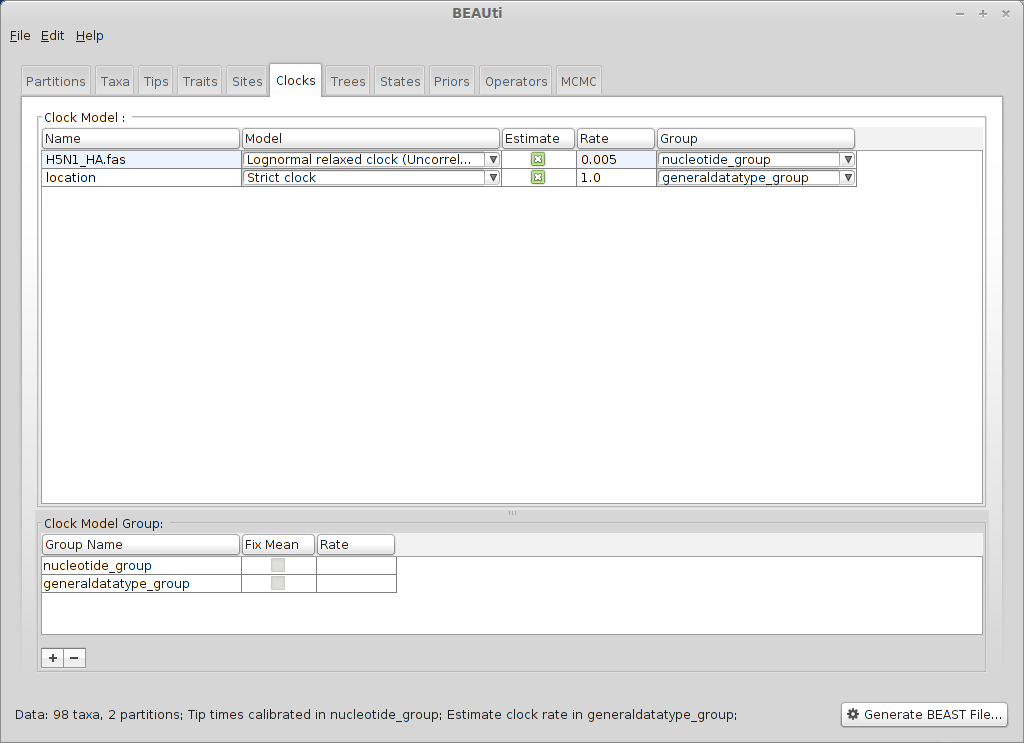The height and width of the screenshot is (743, 1024).
Task: Open the File menu
Action: click(x=20, y=35)
